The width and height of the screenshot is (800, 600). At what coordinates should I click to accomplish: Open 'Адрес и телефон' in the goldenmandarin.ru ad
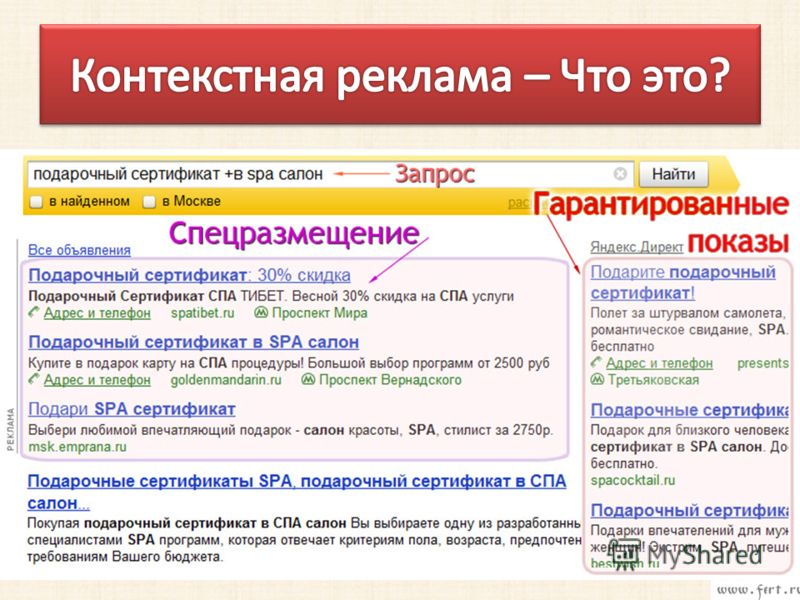(97, 380)
